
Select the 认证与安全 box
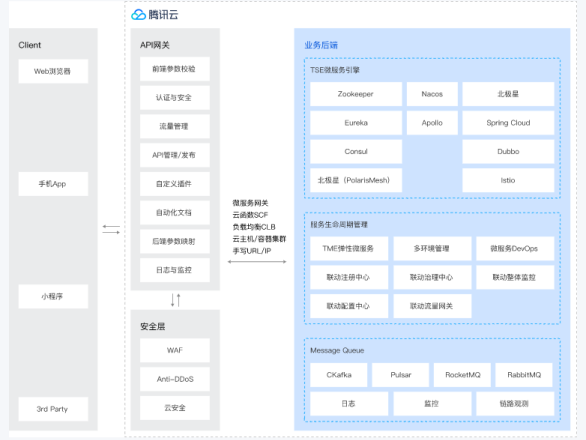[175, 98]
